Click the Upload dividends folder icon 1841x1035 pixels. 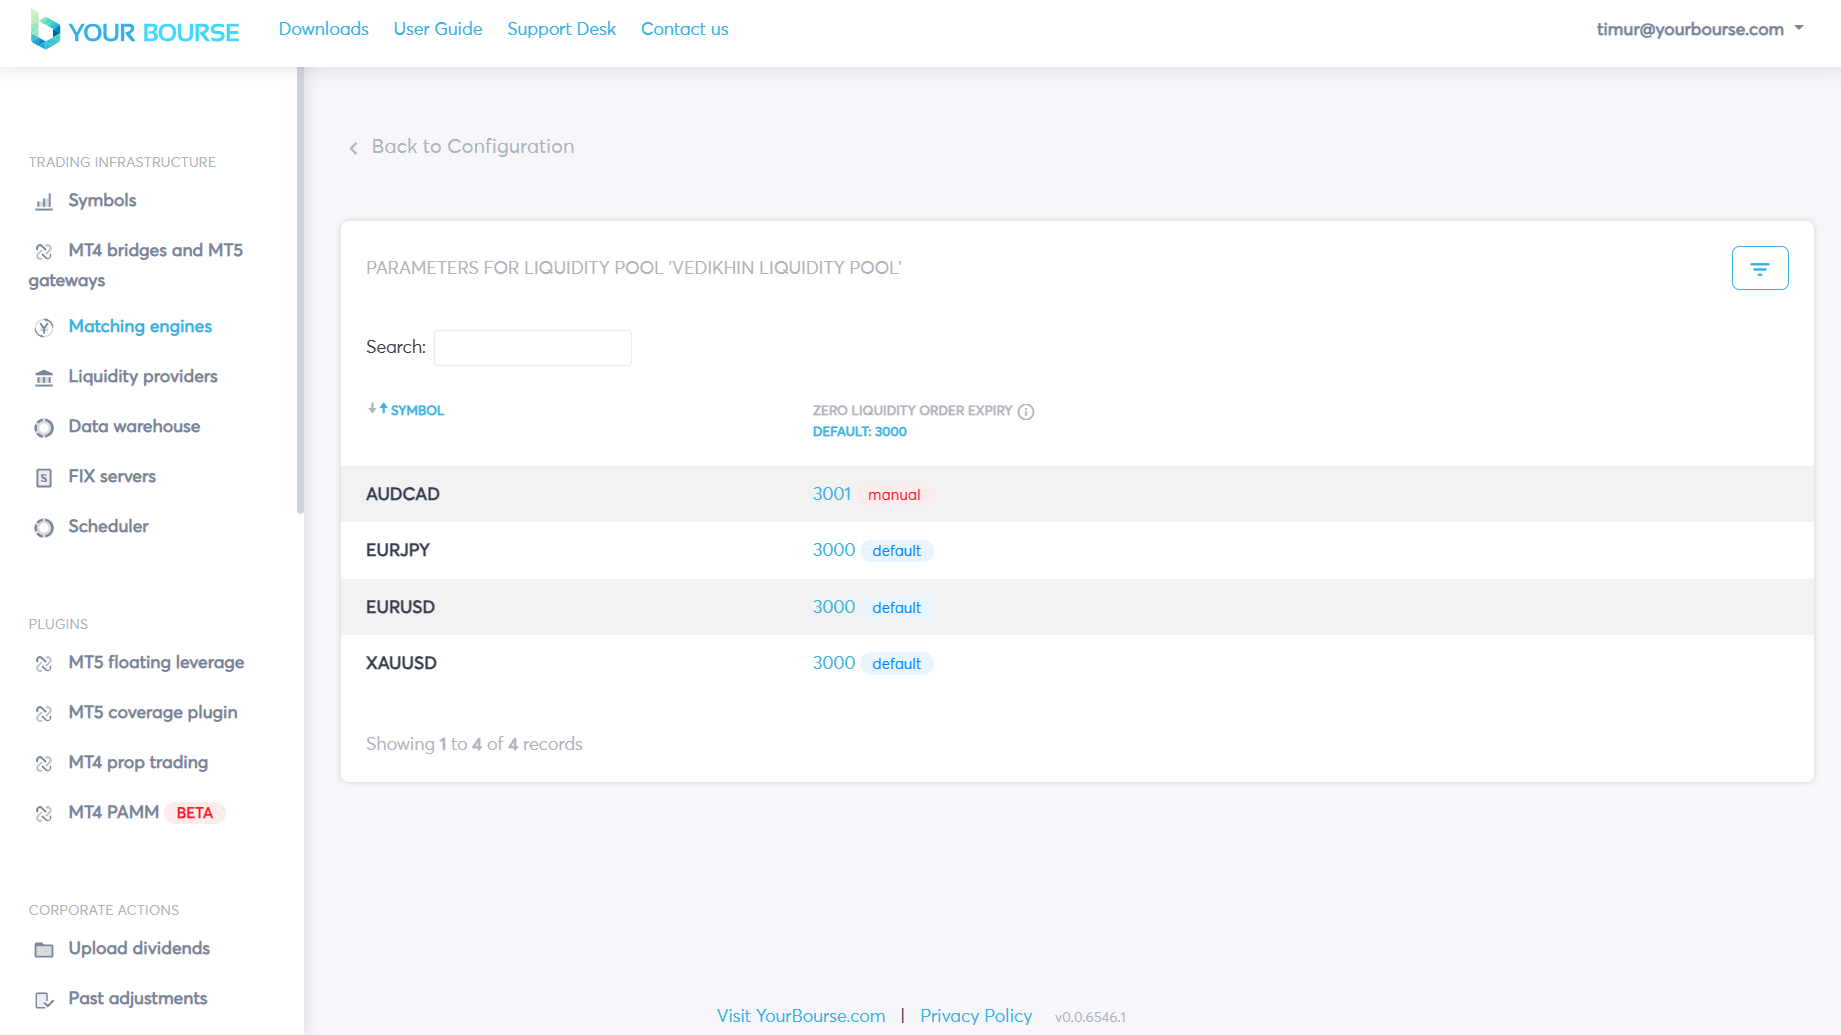pyautogui.click(x=44, y=950)
